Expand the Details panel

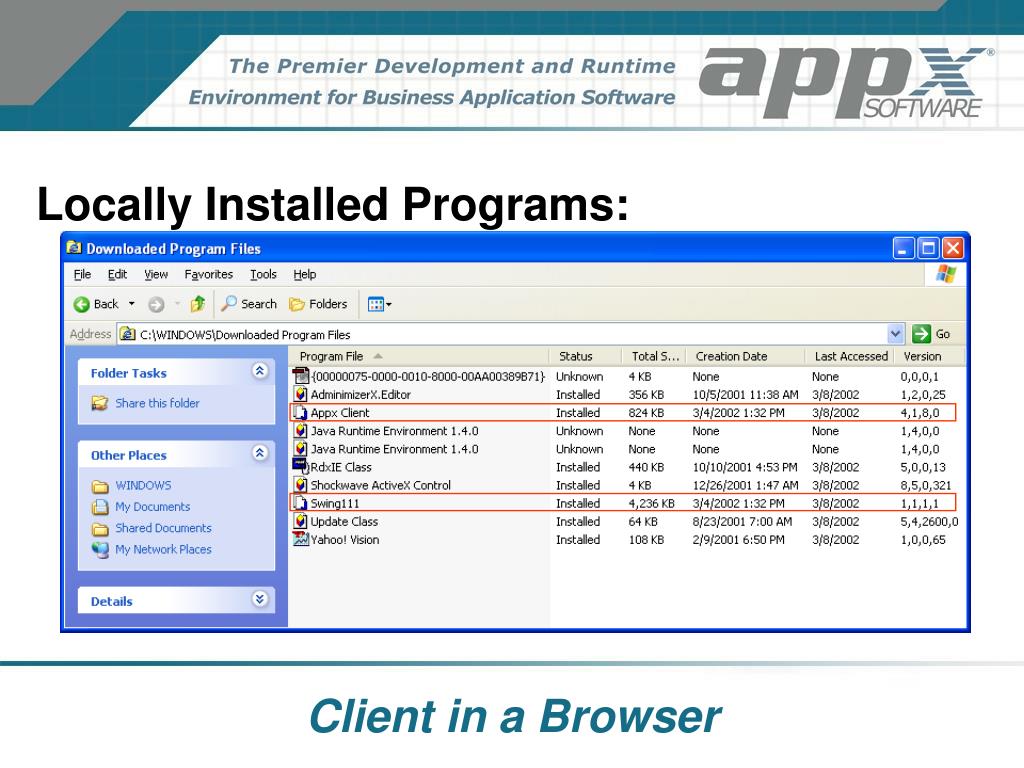click(260, 599)
